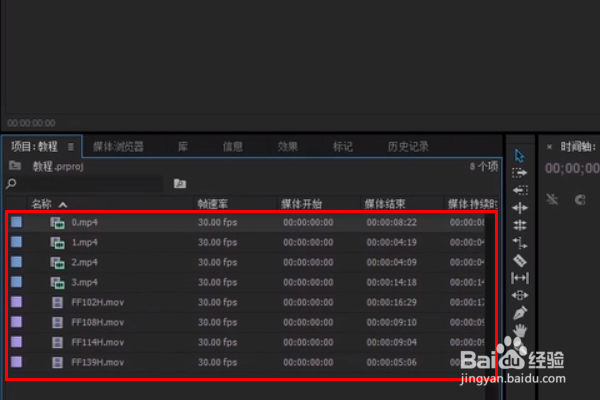Screen dimensions: 600x400
Task: Click the project folder icon beside 教程.prproj
Action: click(15, 165)
